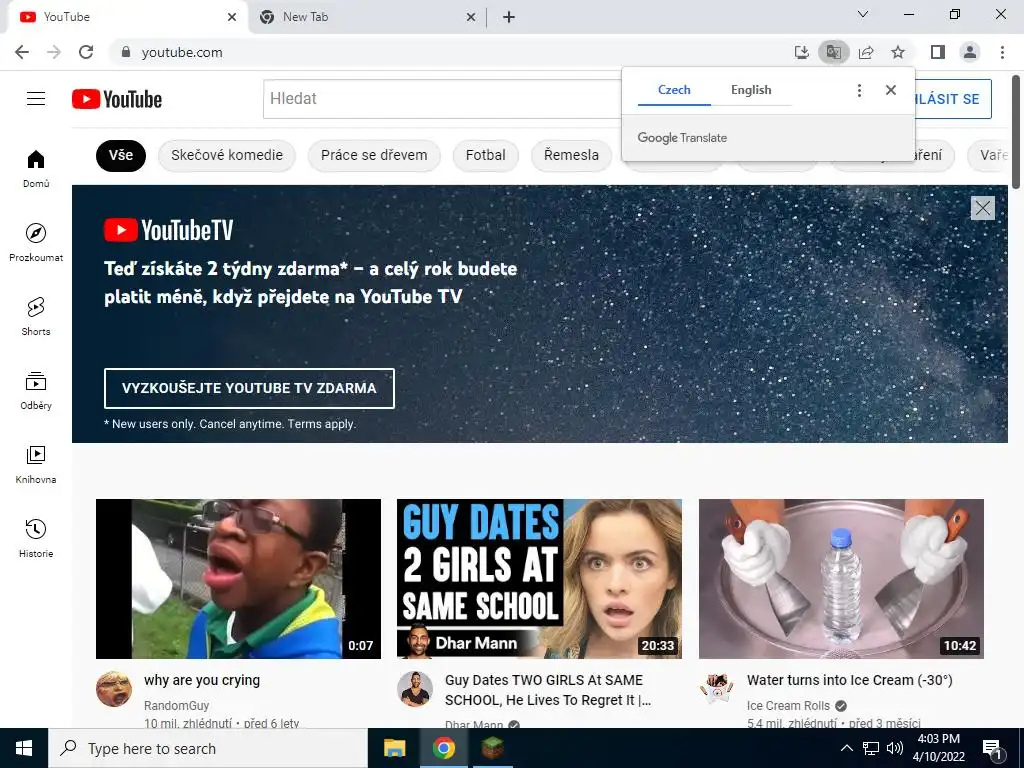The image size is (1024, 768).
Task: Open RandomGuy channel avatar
Action: [114, 688]
